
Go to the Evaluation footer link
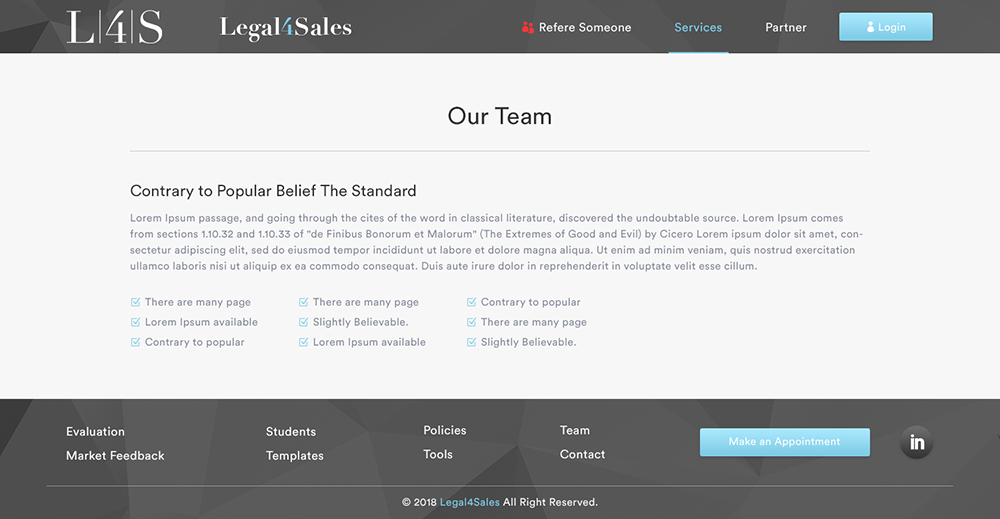point(95,432)
